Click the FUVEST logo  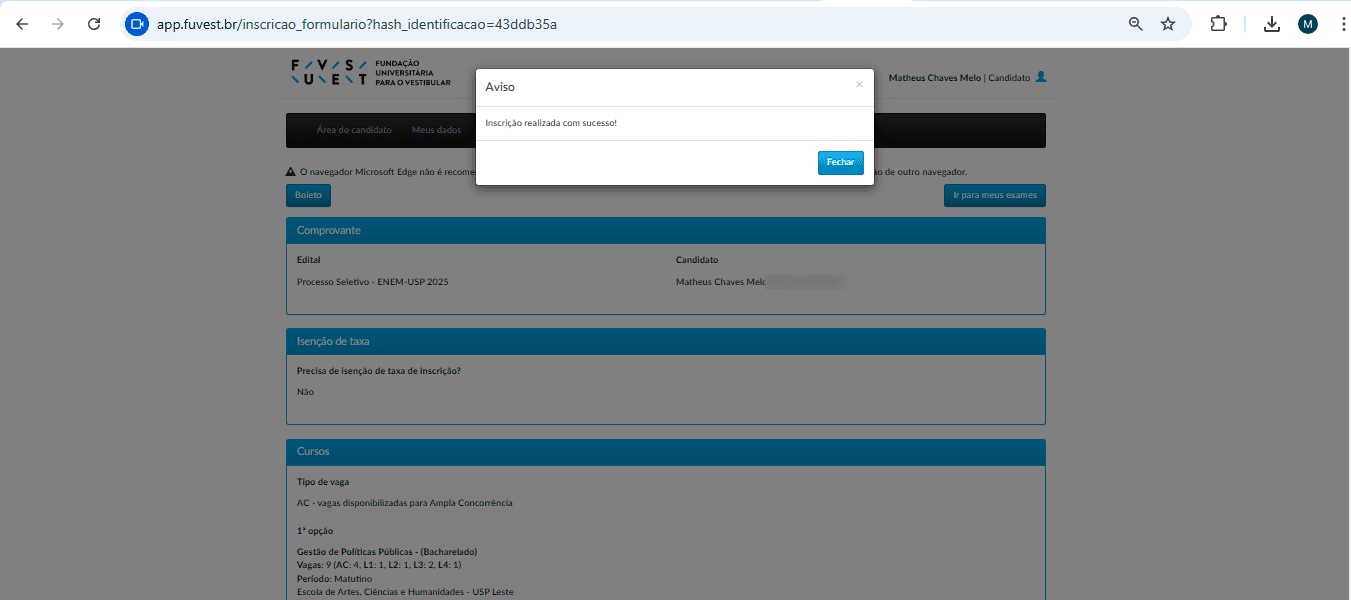click(371, 73)
